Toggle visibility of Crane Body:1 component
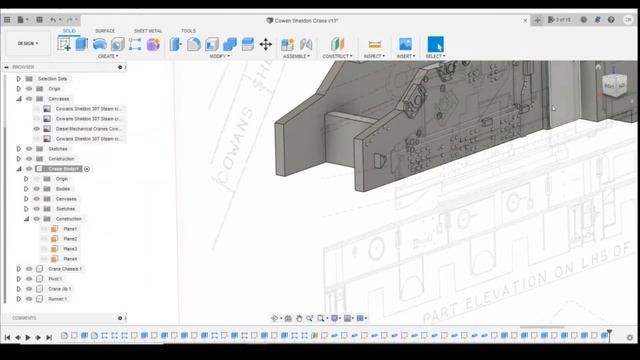 coord(29,169)
